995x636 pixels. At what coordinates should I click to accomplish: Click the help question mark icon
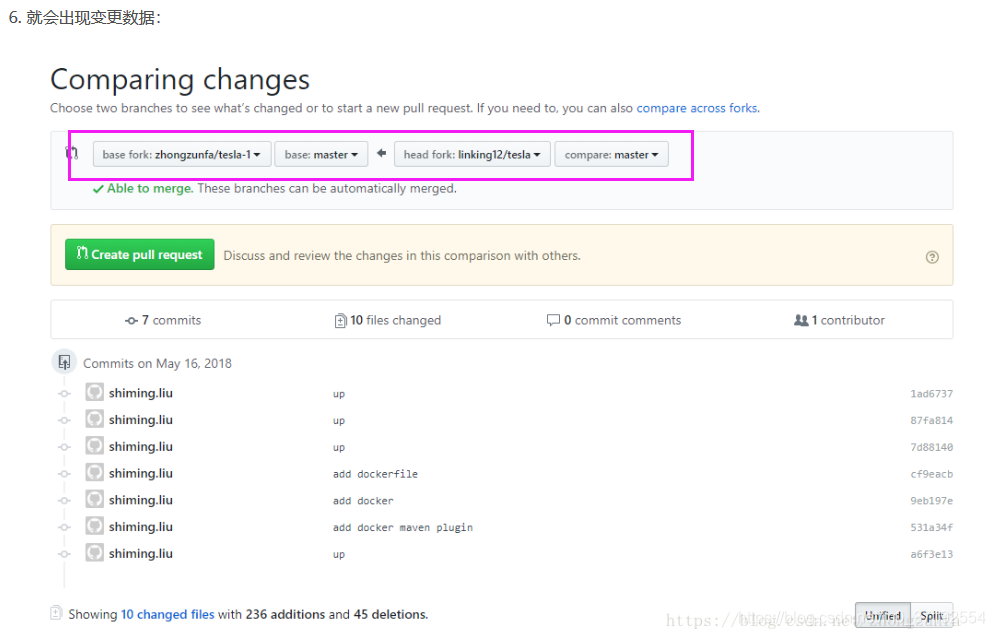tap(932, 257)
